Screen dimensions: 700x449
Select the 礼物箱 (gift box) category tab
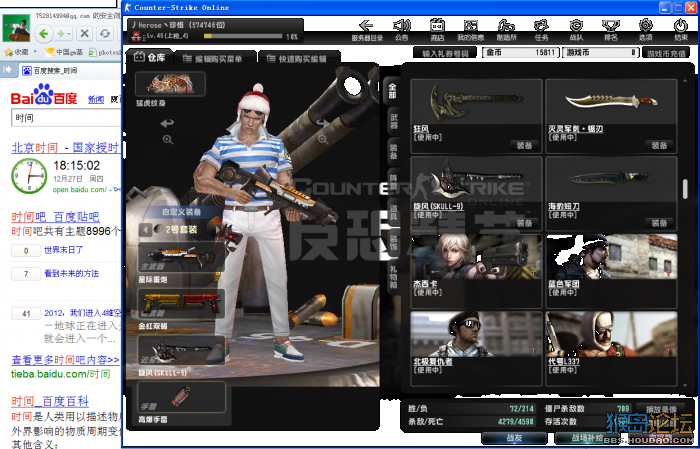[x=393, y=277]
